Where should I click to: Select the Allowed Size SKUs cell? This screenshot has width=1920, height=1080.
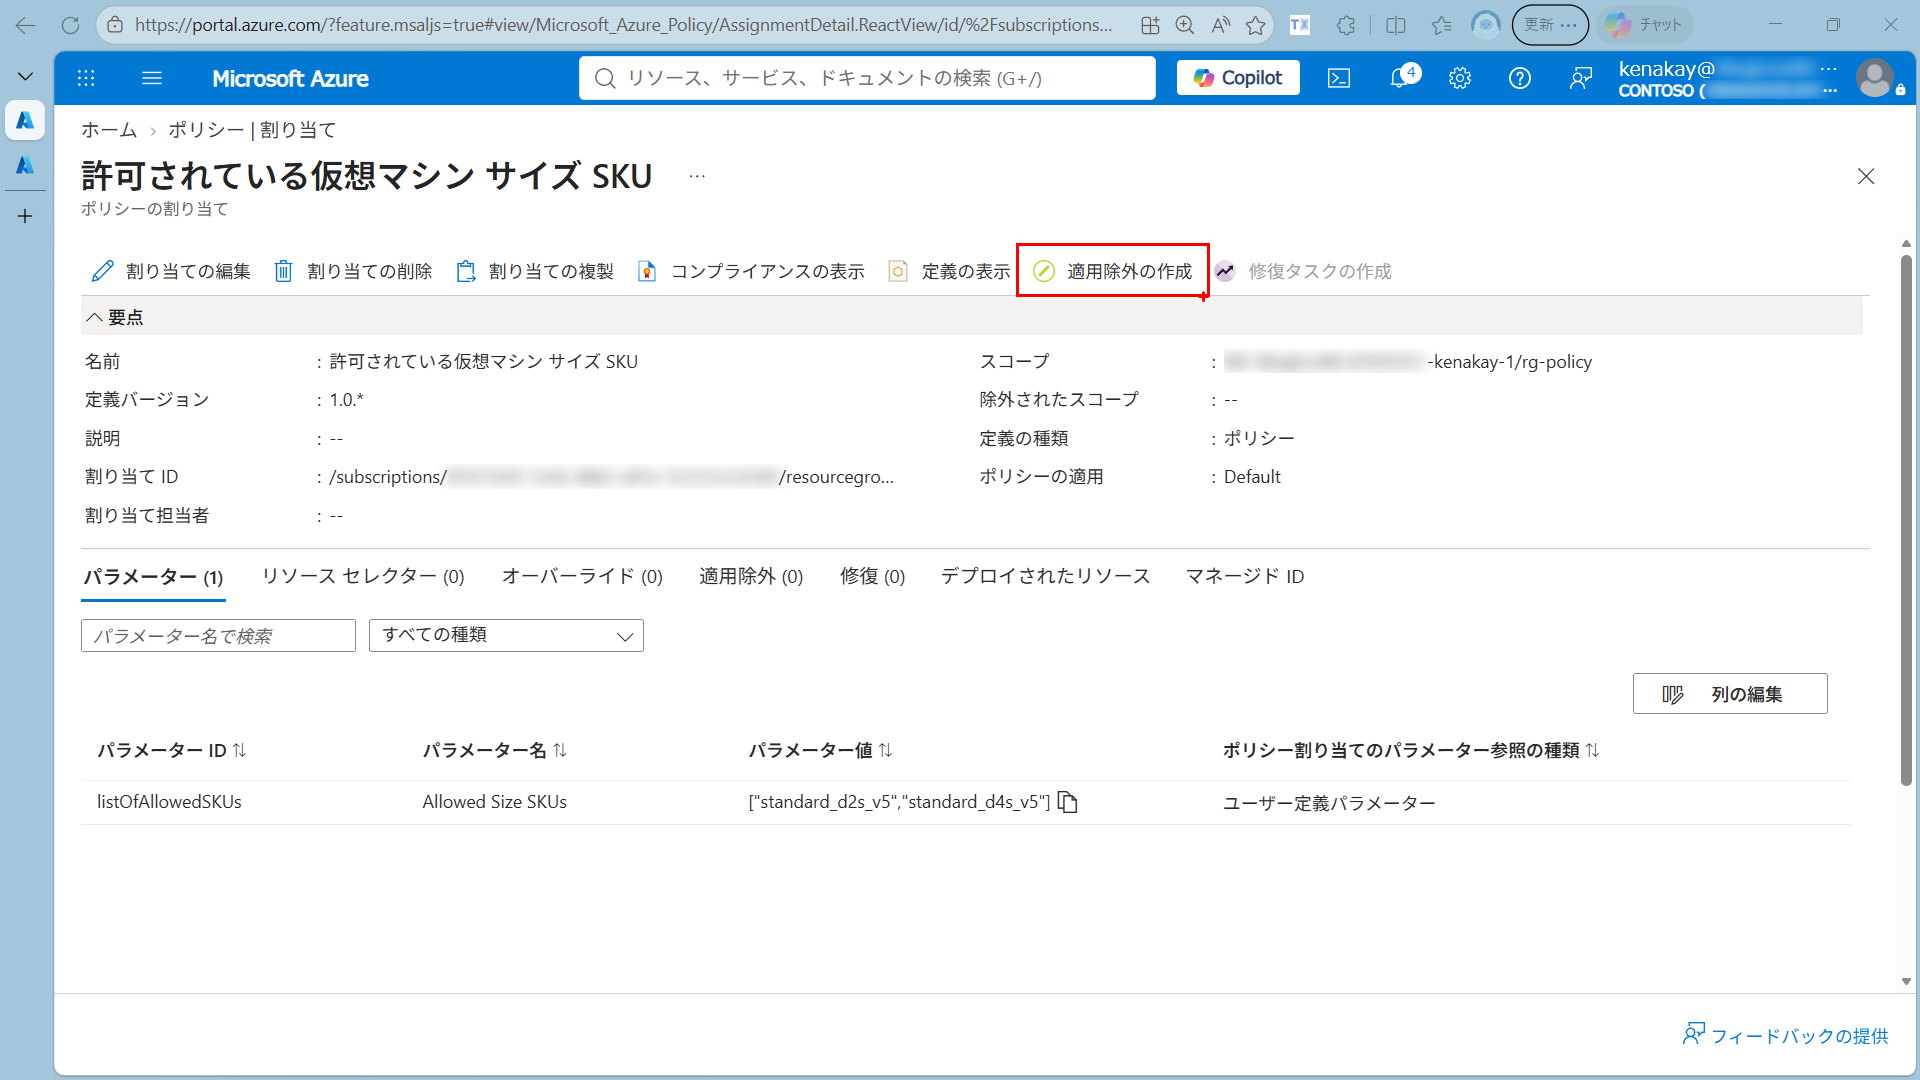click(x=494, y=802)
